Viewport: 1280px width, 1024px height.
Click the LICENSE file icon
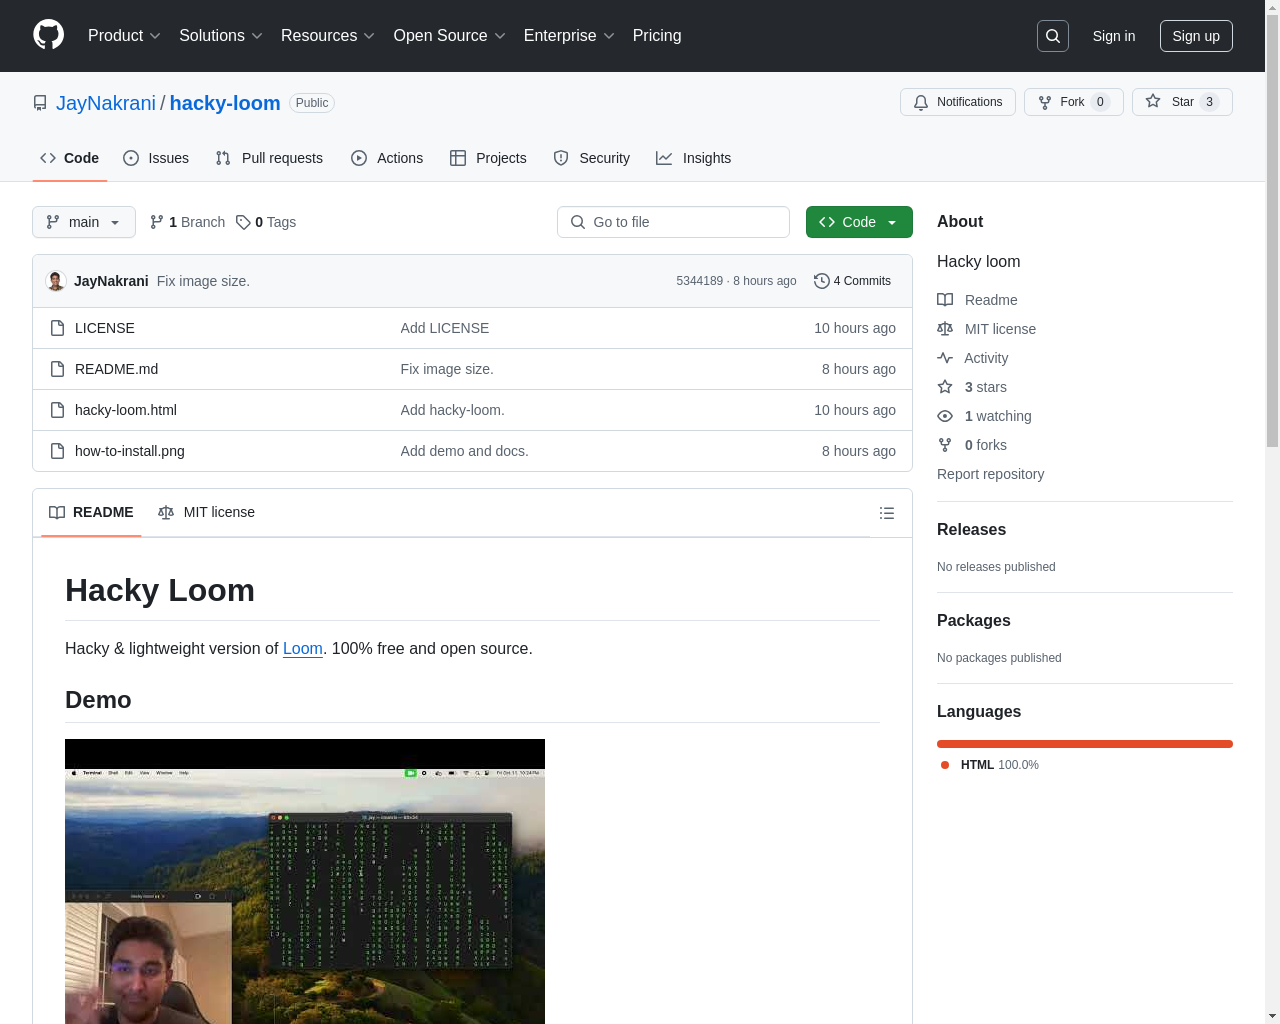coord(58,328)
